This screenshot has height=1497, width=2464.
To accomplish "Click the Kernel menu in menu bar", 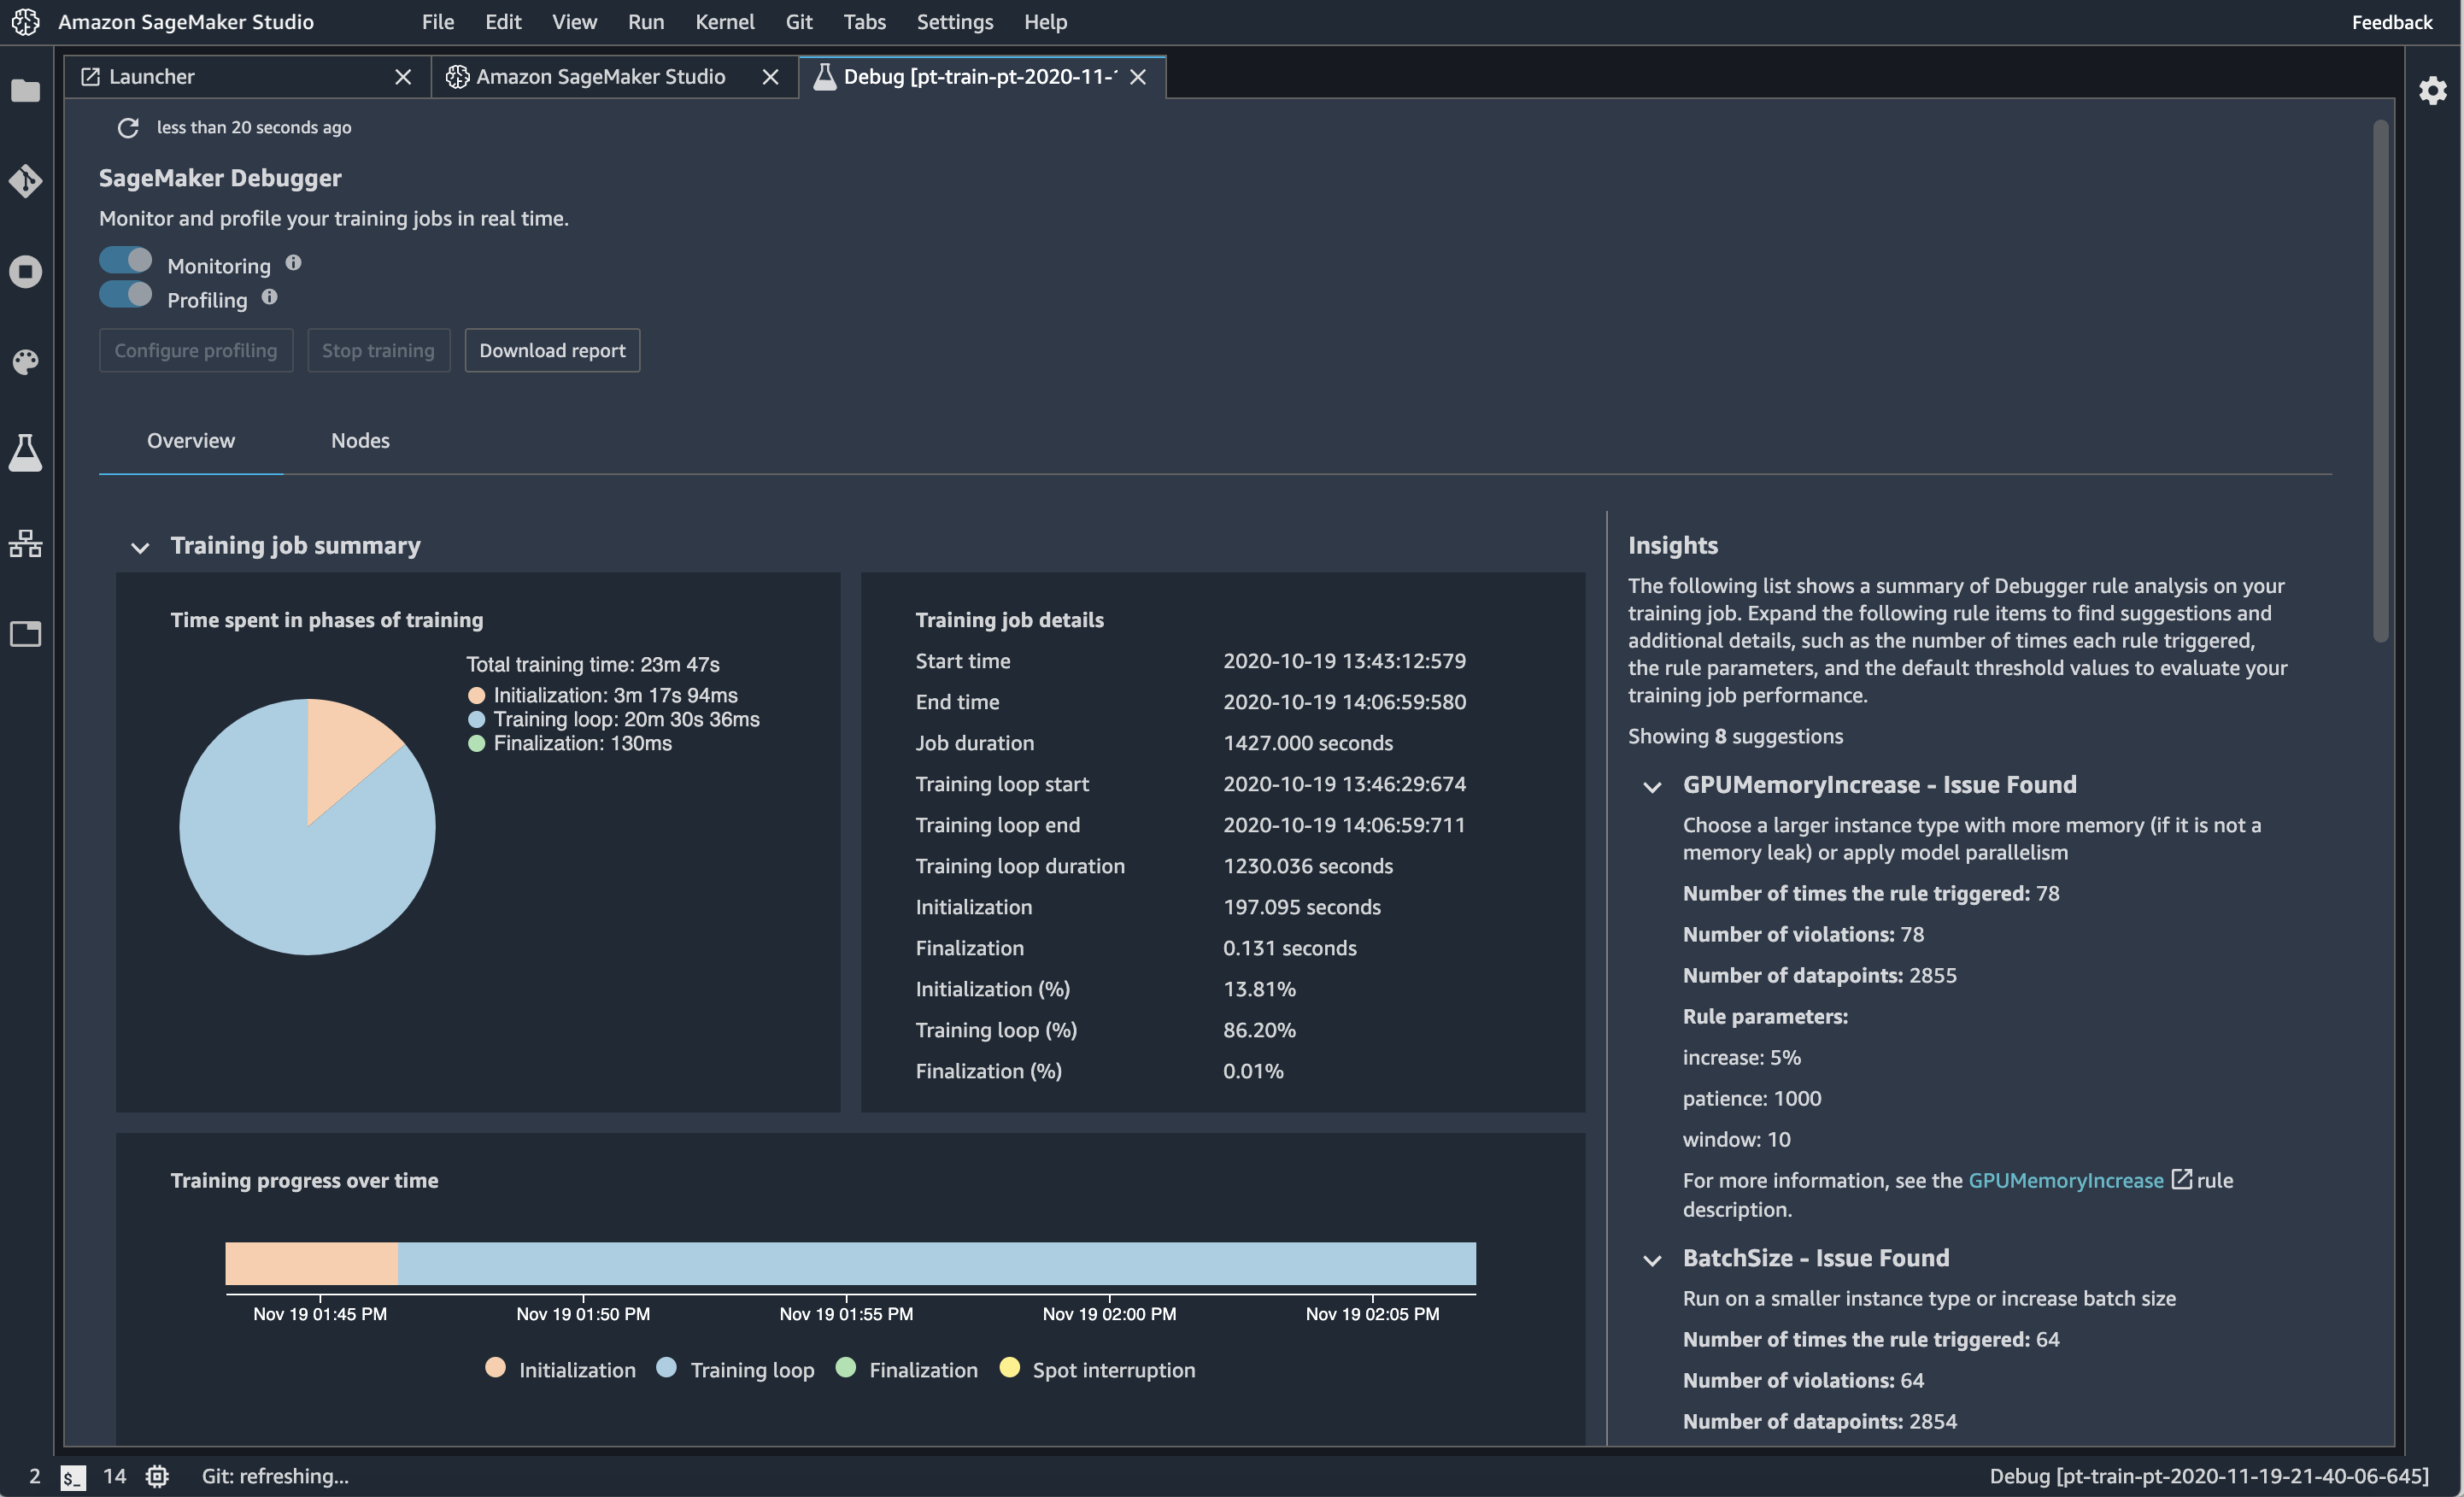I will pos(725,21).
